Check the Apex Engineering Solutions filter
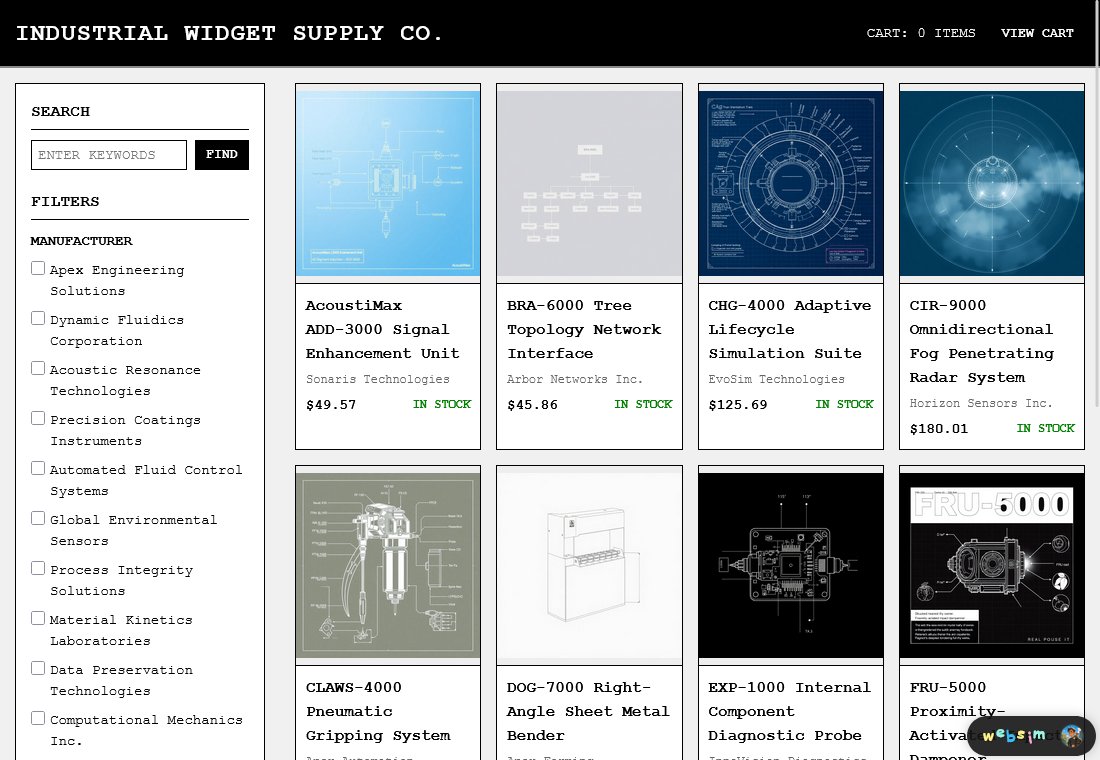The width and height of the screenshot is (1100, 760). 38,268
